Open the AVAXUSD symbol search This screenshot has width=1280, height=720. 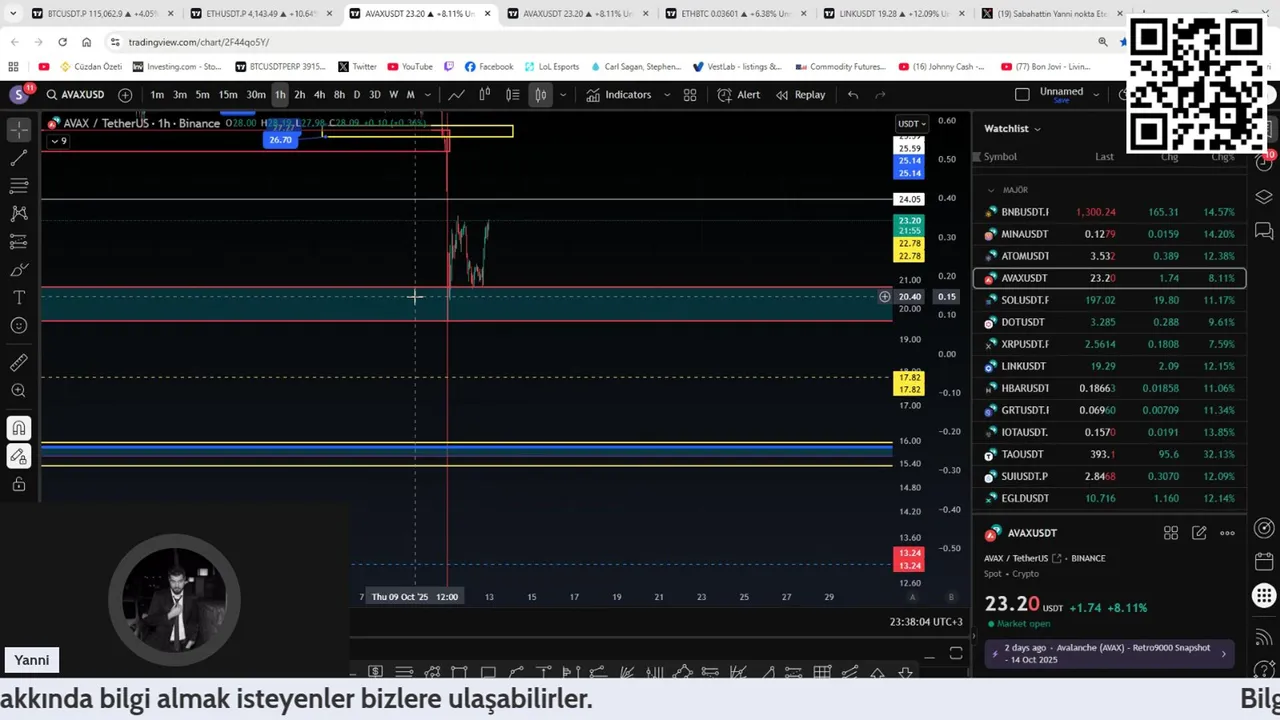click(x=75, y=95)
